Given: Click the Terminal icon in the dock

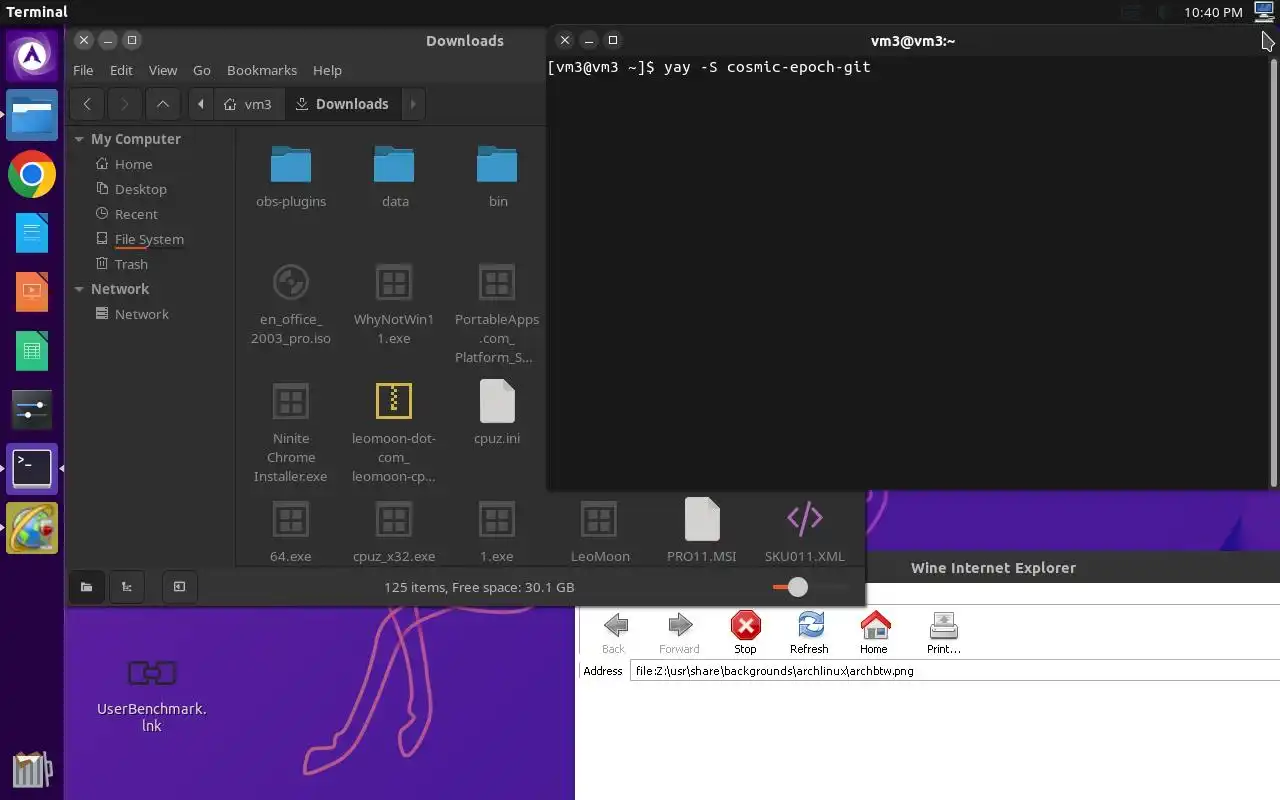Looking at the screenshot, I should pos(32,468).
